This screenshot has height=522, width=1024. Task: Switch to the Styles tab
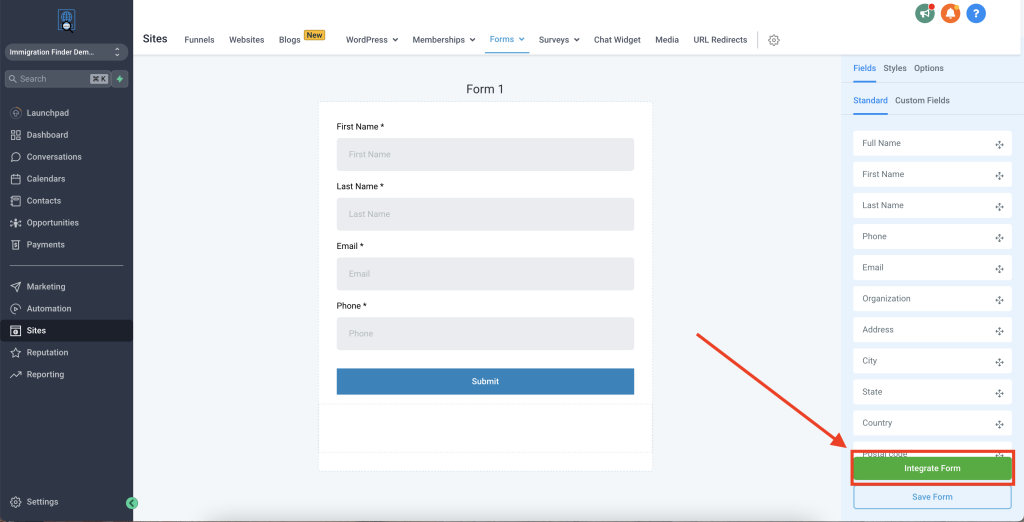pyautogui.click(x=895, y=68)
